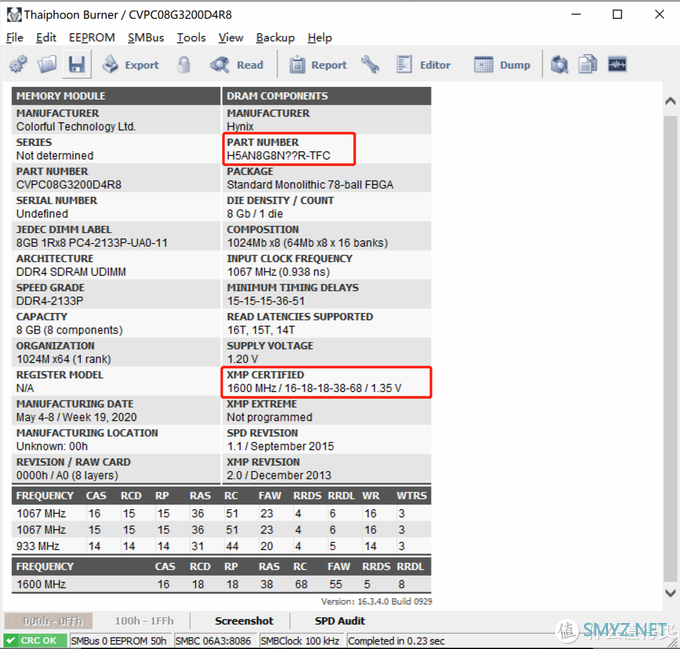Click module part number CVPC08G3200D4R8
The height and width of the screenshot is (649, 680).
(x=69, y=185)
